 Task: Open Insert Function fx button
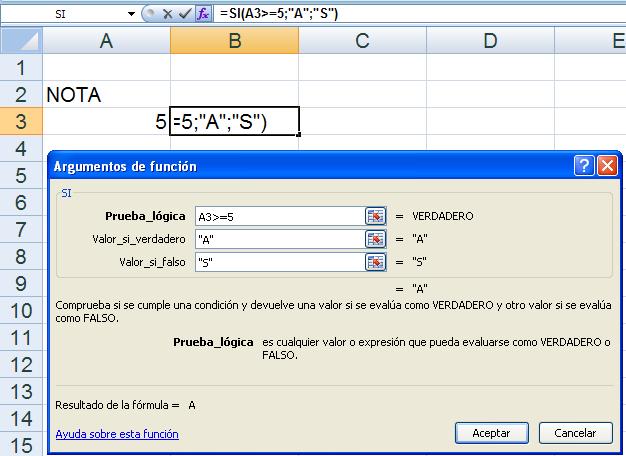202,16
